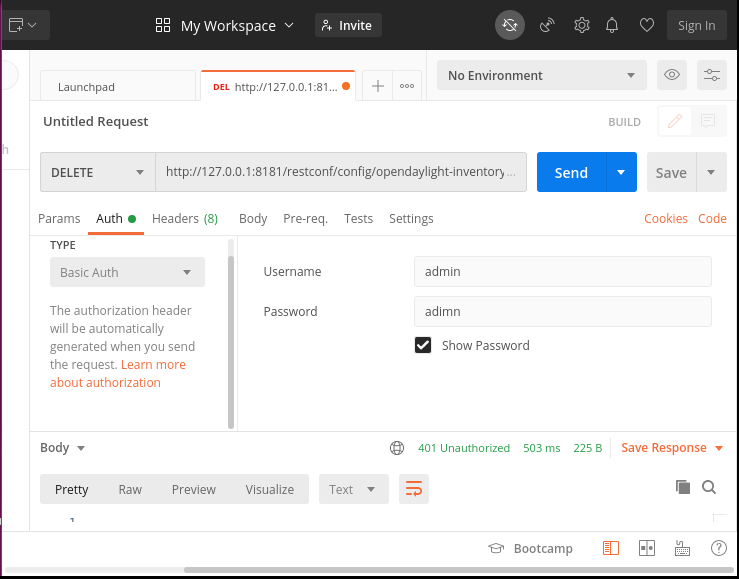The image size is (739, 579).
Task: Search the response body with magnifier icon
Action: tap(709, 487)
